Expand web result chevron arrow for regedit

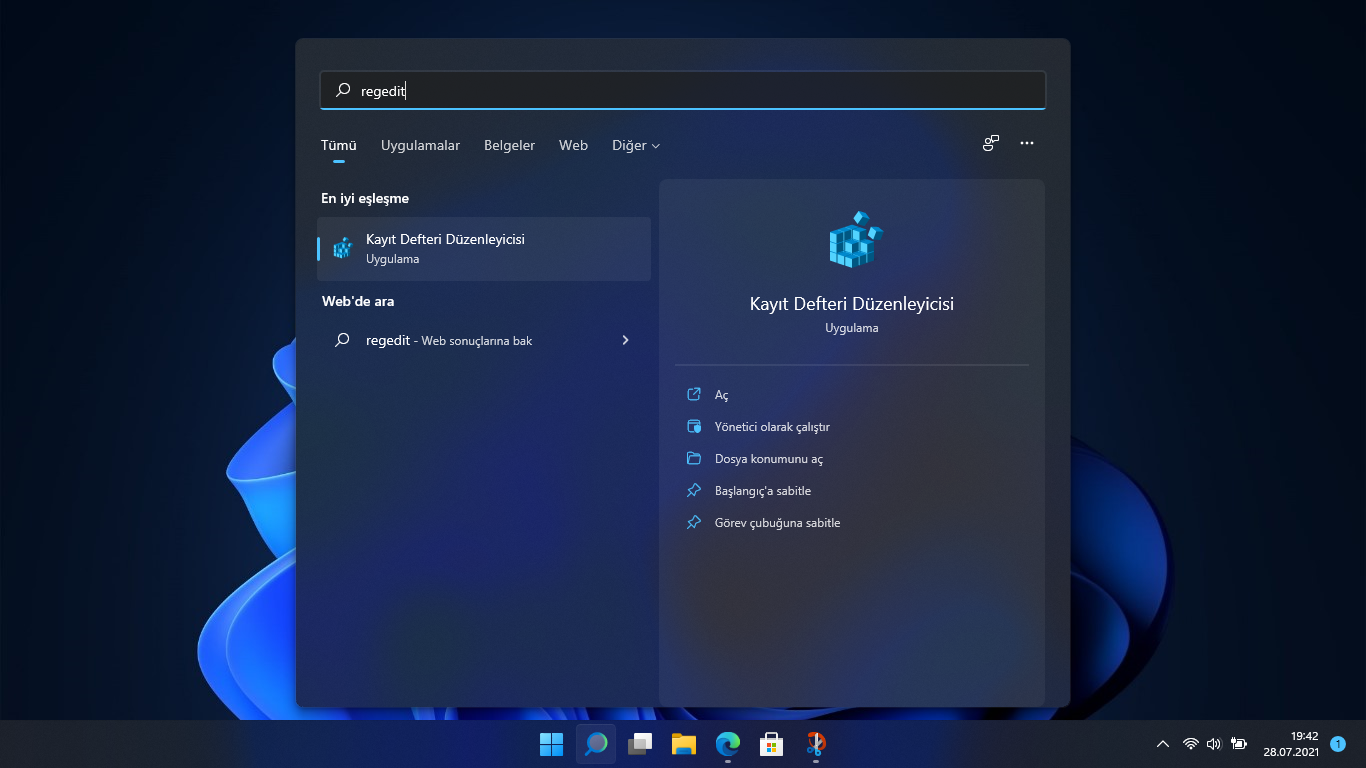(625, 340)
